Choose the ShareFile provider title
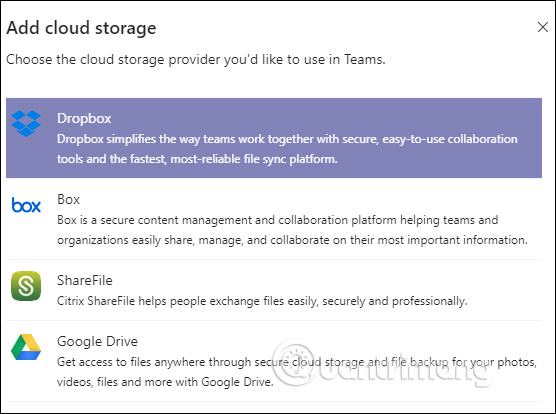This screenshot has height=414, width=556. (85, 280)
